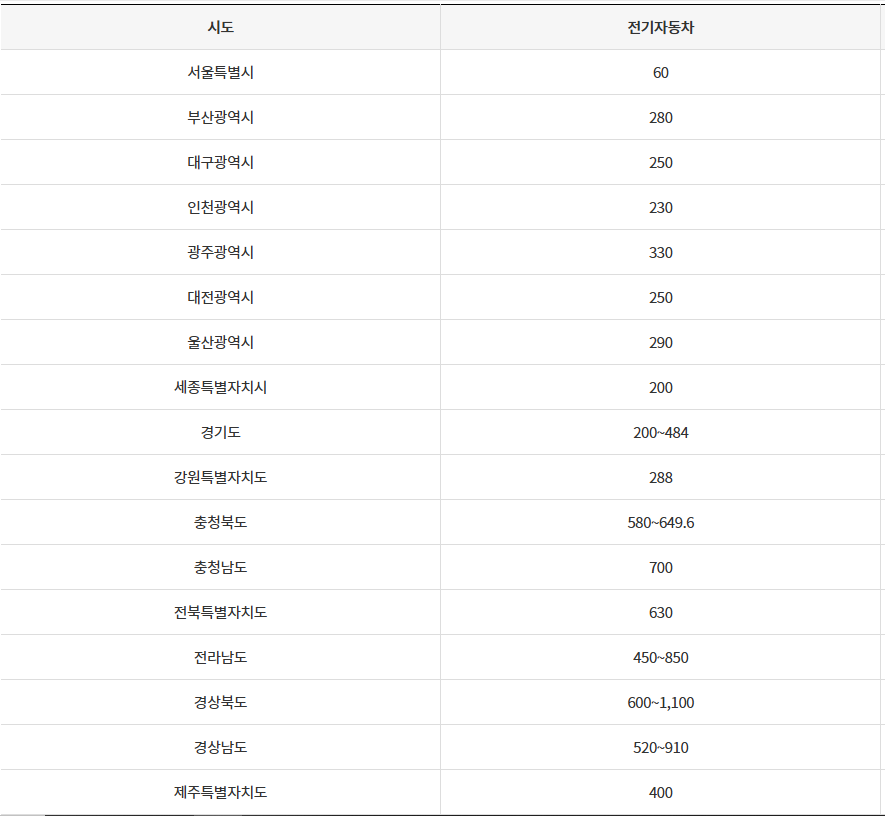The image size is (885, 816).
Task: Select the 200 value in 세종특별자치시 row
Action: coord(660,387)
